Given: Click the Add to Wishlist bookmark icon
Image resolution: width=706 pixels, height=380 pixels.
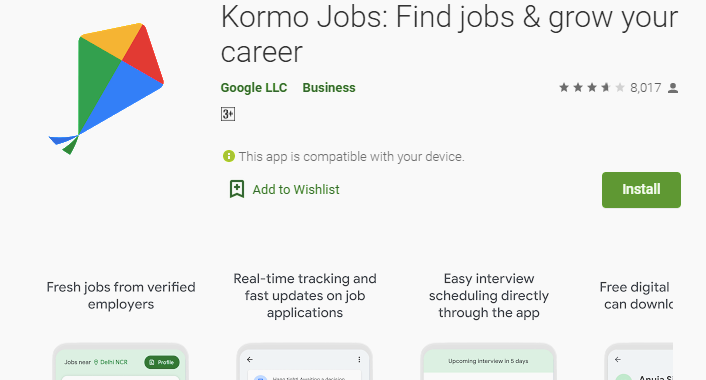Looking at the screenshot, I should pos(237,189).
